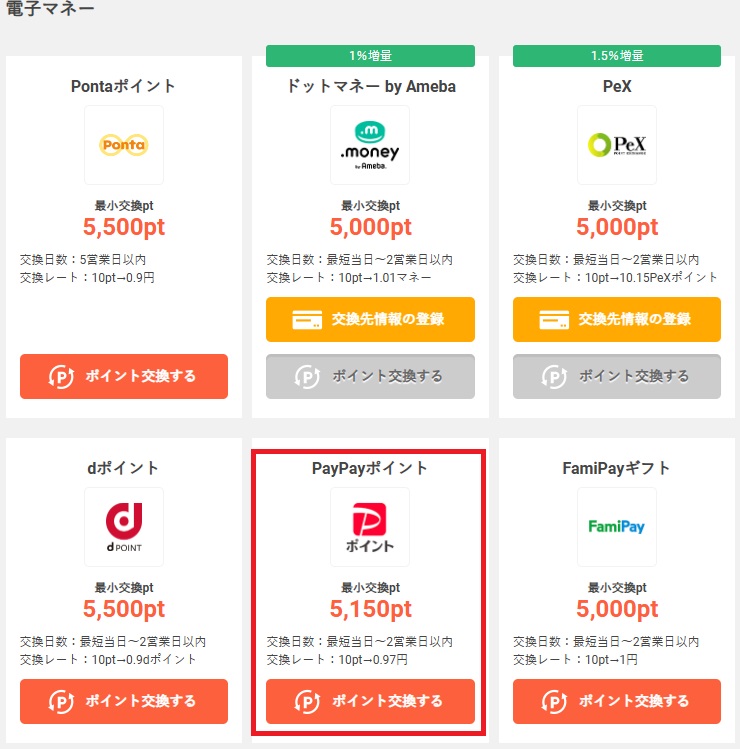Click the .money by Ameba logo
Viewport: 740px width, 749px height.
[x=370, y=145]
